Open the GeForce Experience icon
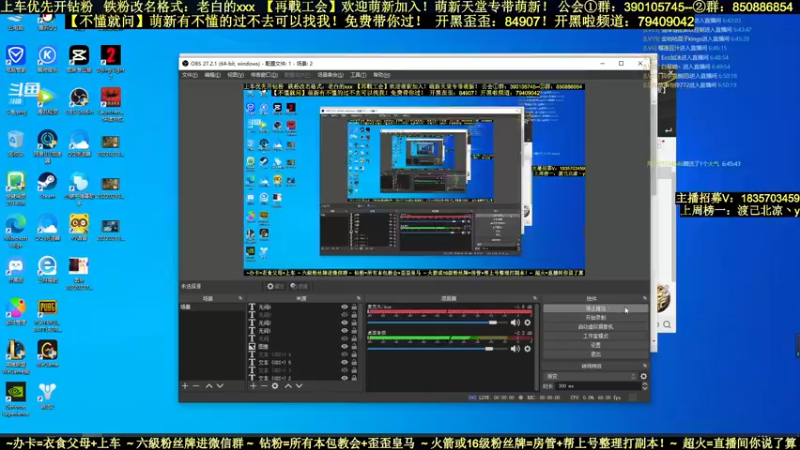800x450 pixels. (x=16, y=392)
